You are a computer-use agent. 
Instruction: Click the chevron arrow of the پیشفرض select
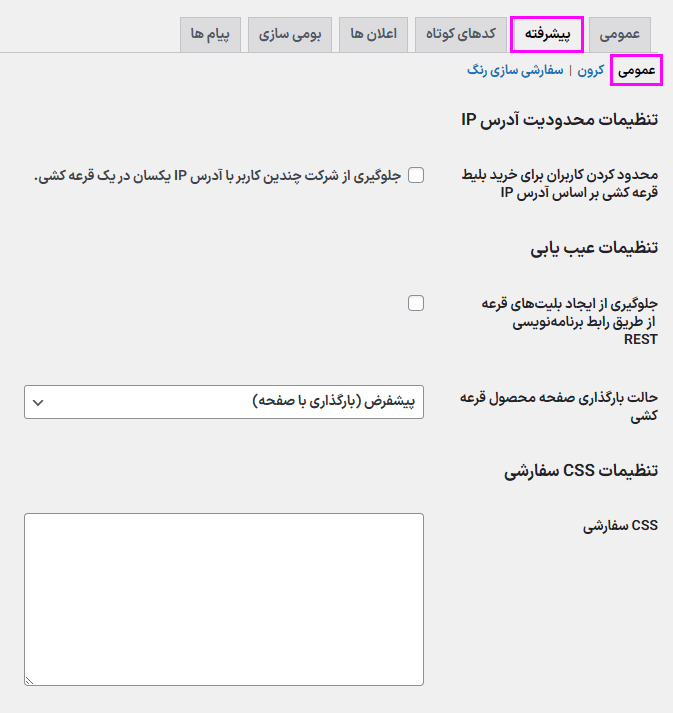point(39,402)
